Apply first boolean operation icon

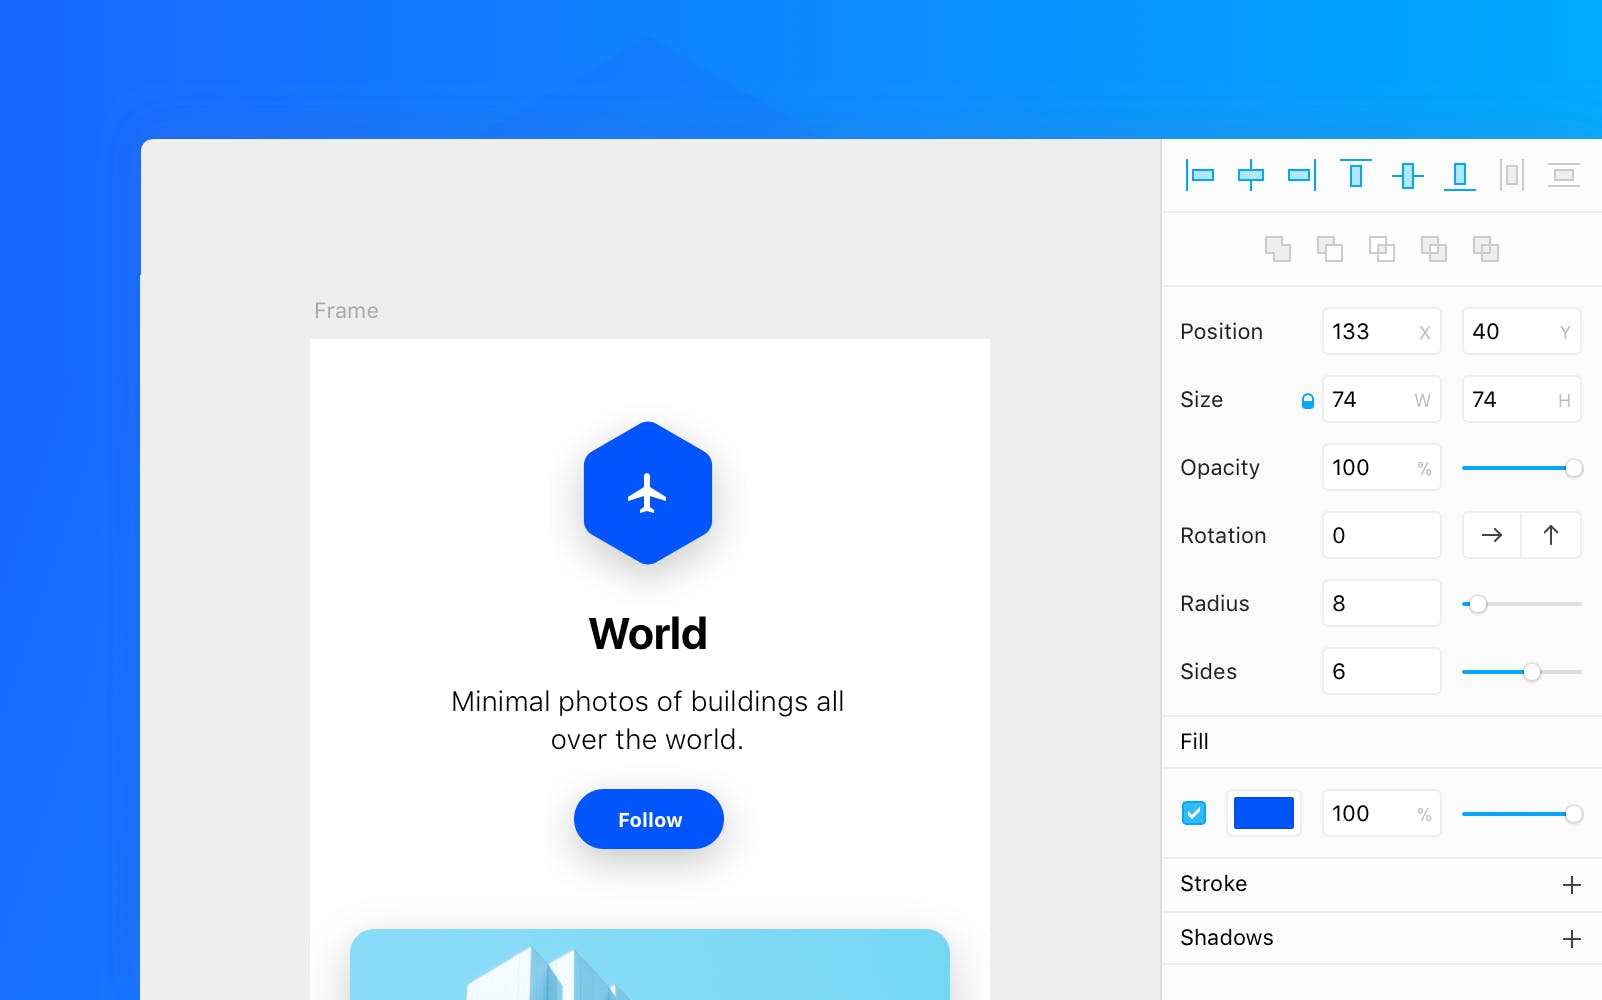click(1278, 249)
